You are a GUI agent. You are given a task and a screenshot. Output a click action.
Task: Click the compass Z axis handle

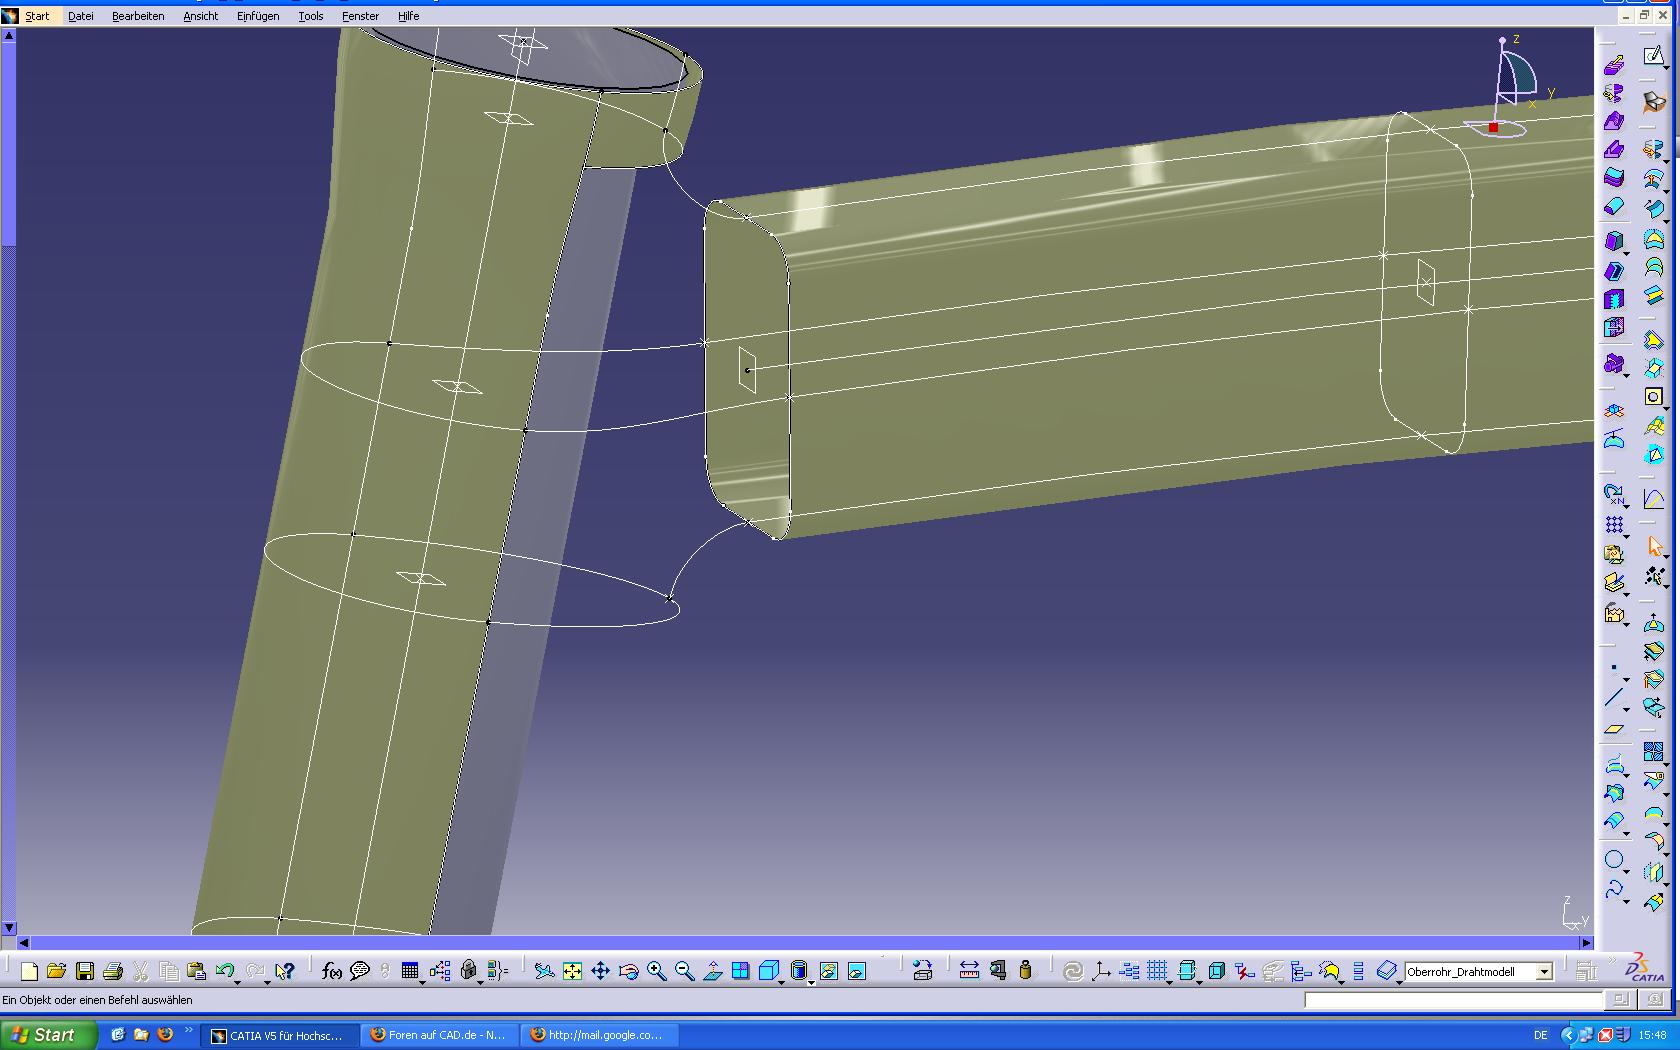click(x=1502, y=40)
